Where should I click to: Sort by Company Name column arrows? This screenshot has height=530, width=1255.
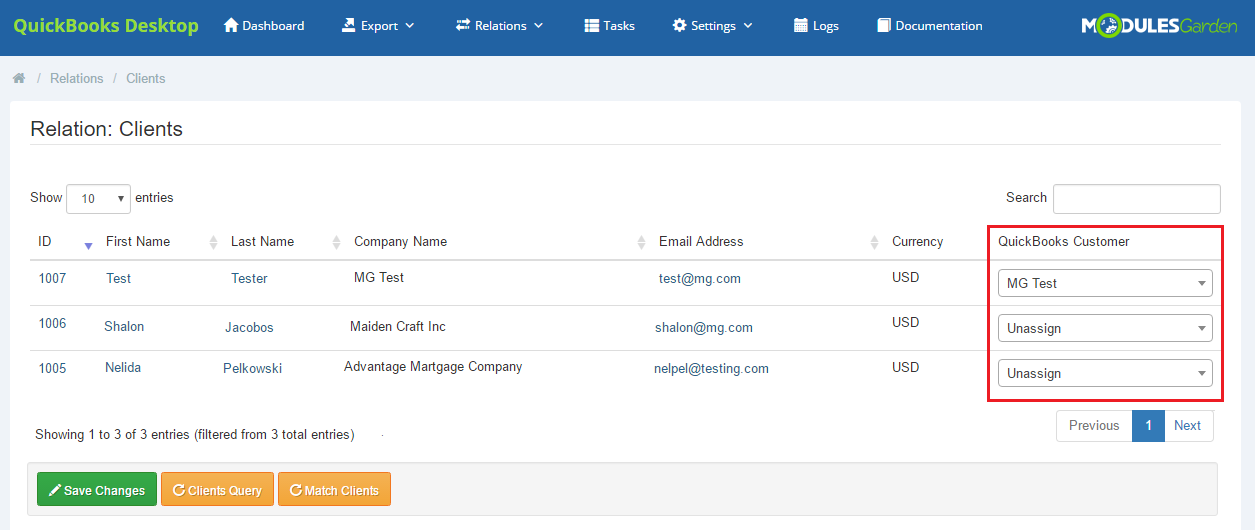(642, 242)
